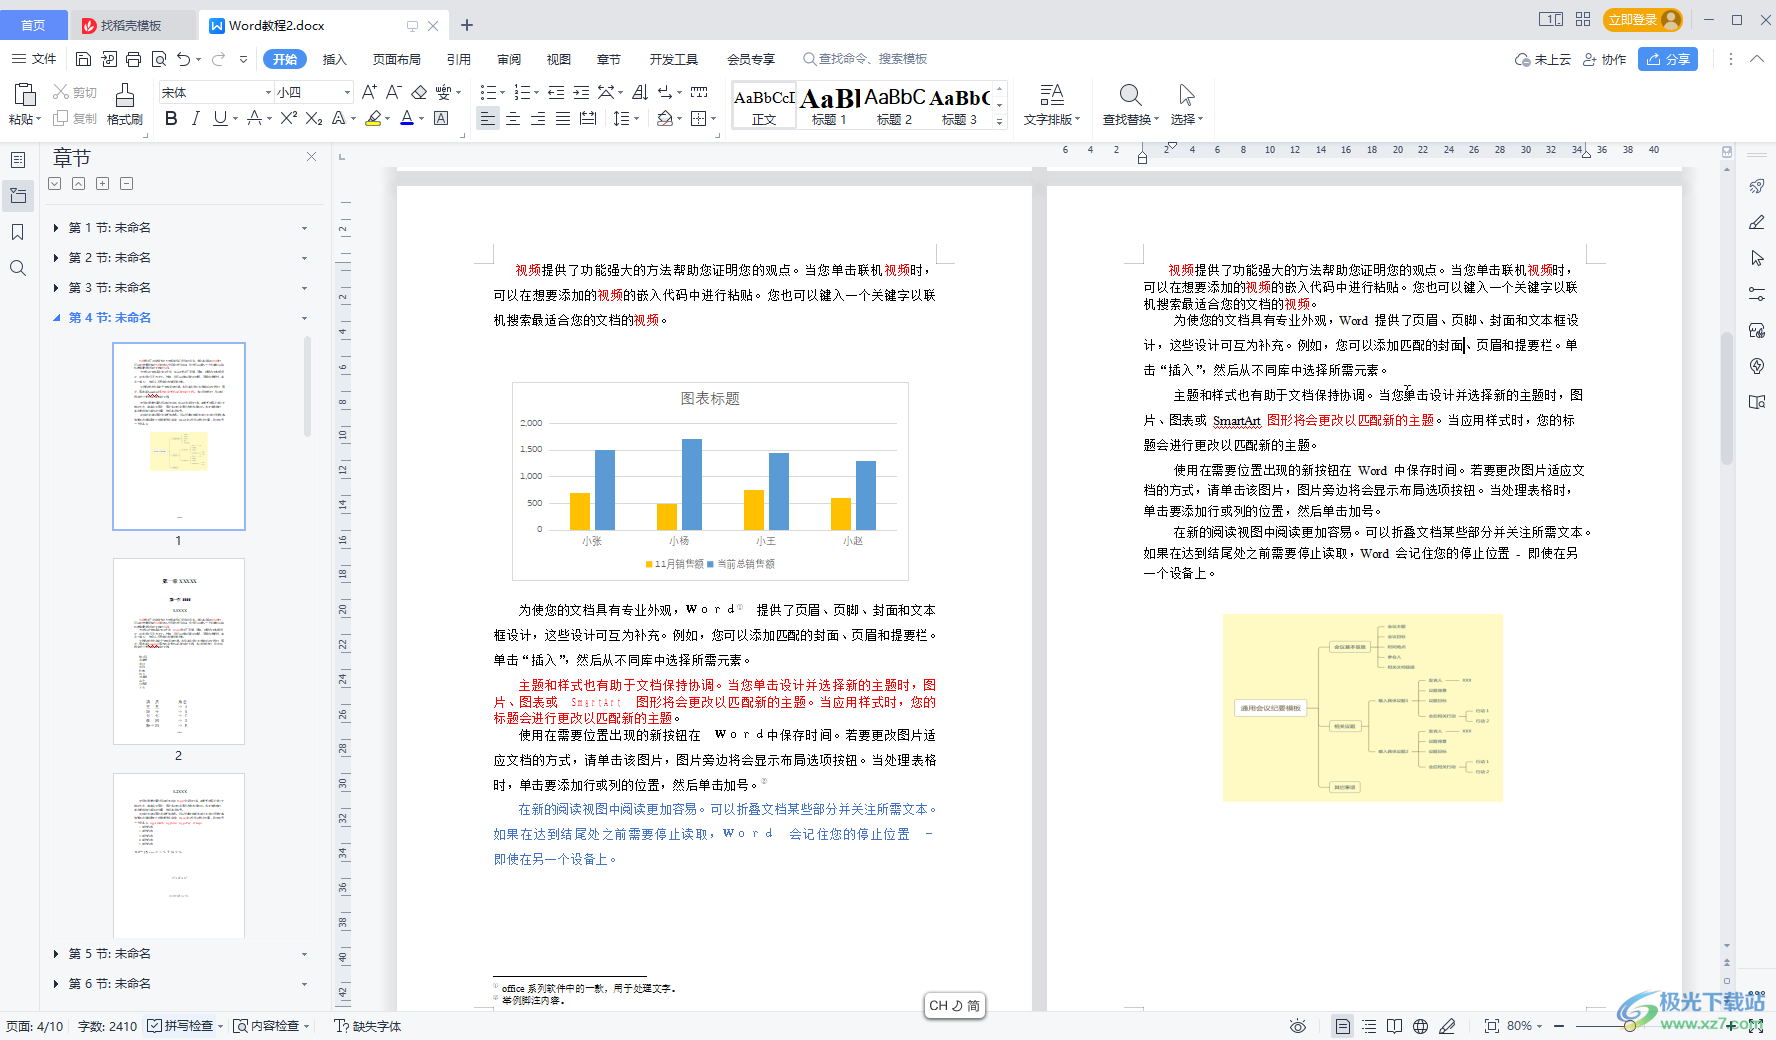Open the 文件 menu
Viewport: 1776px width, 1040px height.
coord(34,59)
